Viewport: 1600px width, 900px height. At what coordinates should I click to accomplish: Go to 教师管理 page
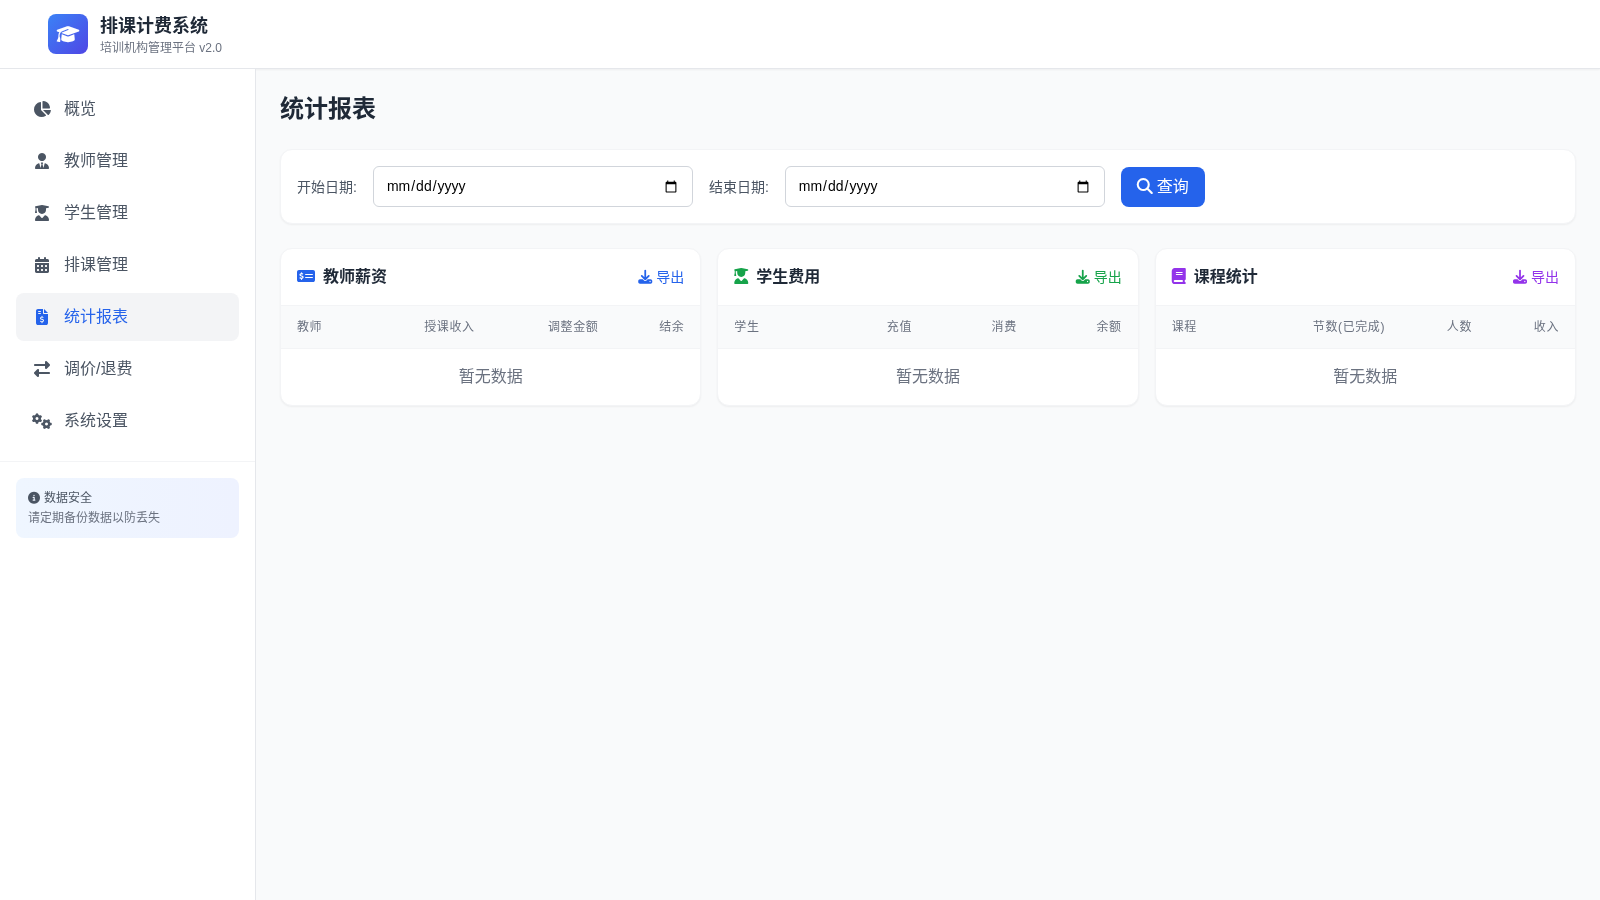(127, 161)
